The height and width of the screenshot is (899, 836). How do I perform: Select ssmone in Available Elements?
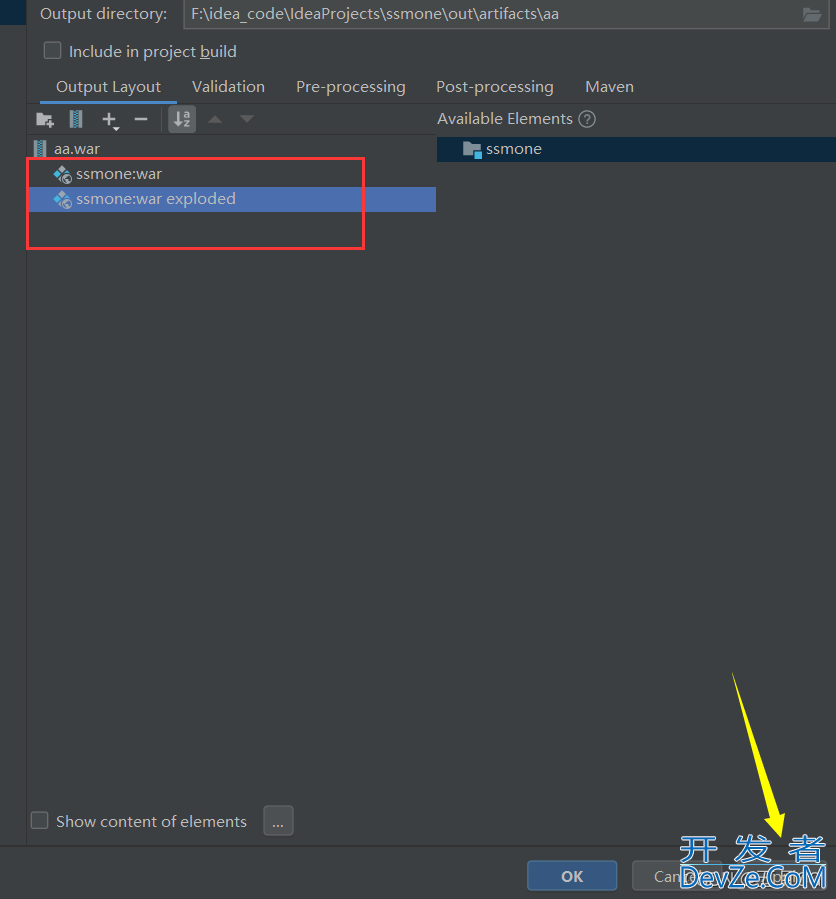point(636,149)
